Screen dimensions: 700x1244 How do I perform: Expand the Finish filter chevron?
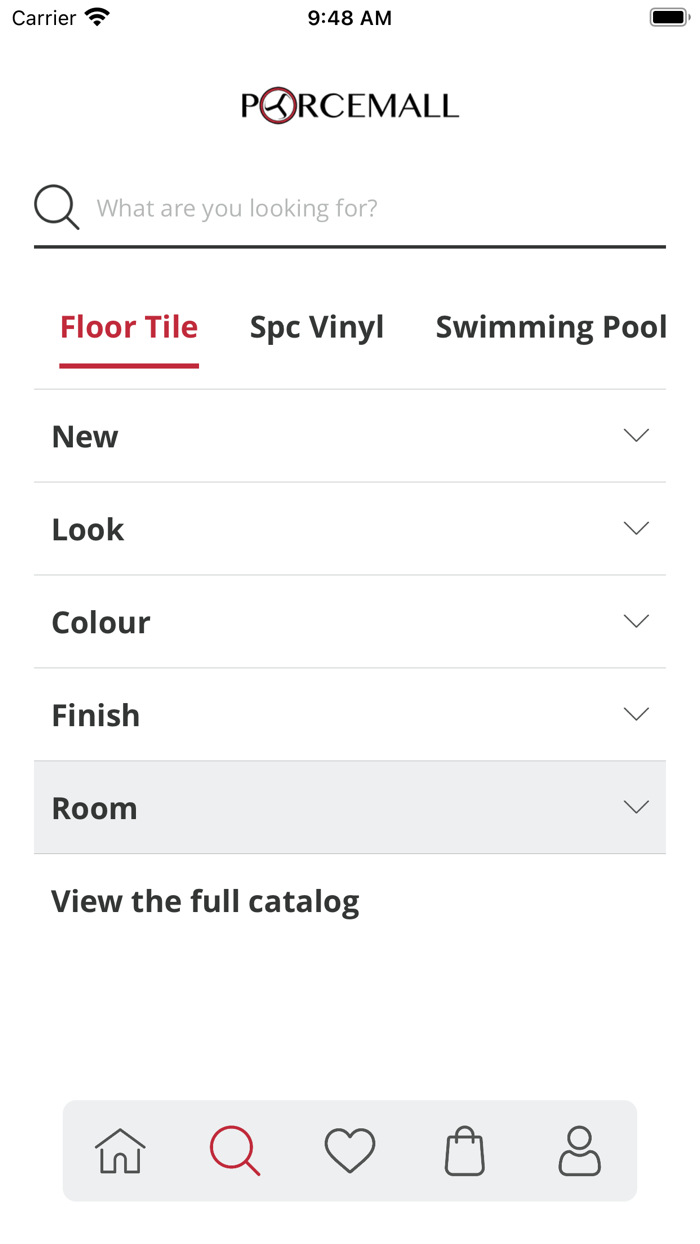coord(636,714)
